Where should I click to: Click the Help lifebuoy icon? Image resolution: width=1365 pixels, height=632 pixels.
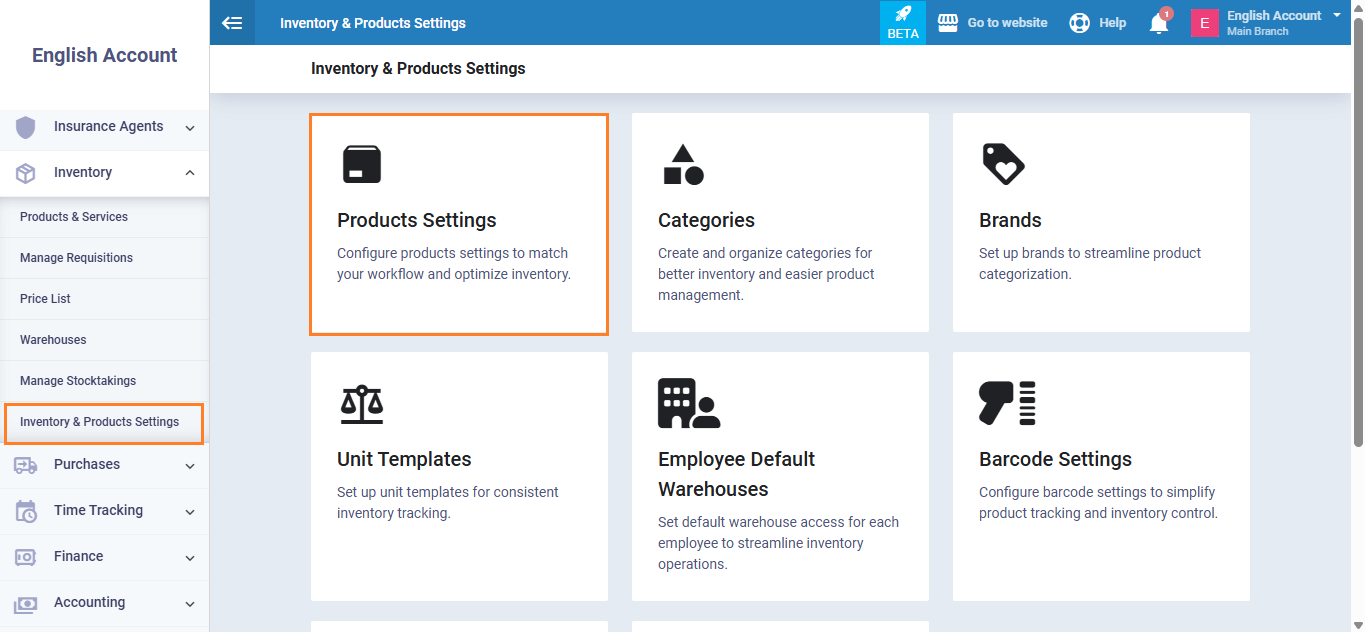(x=1079, y=23)
